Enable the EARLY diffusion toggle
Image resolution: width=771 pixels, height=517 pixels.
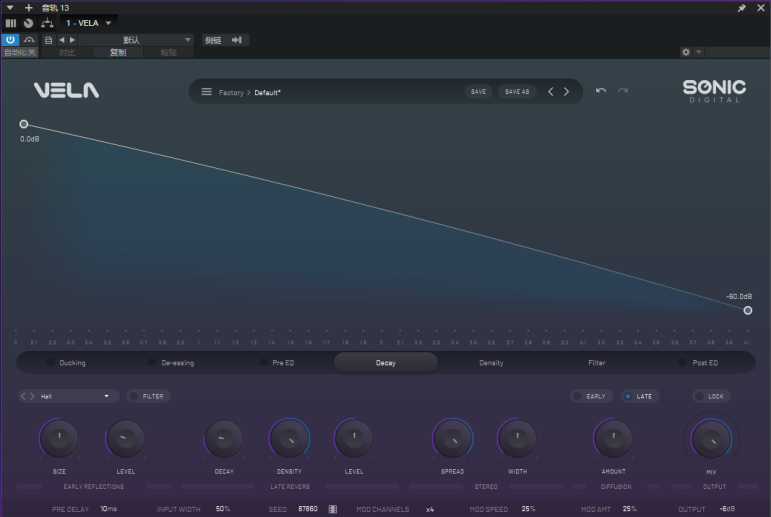590,396
